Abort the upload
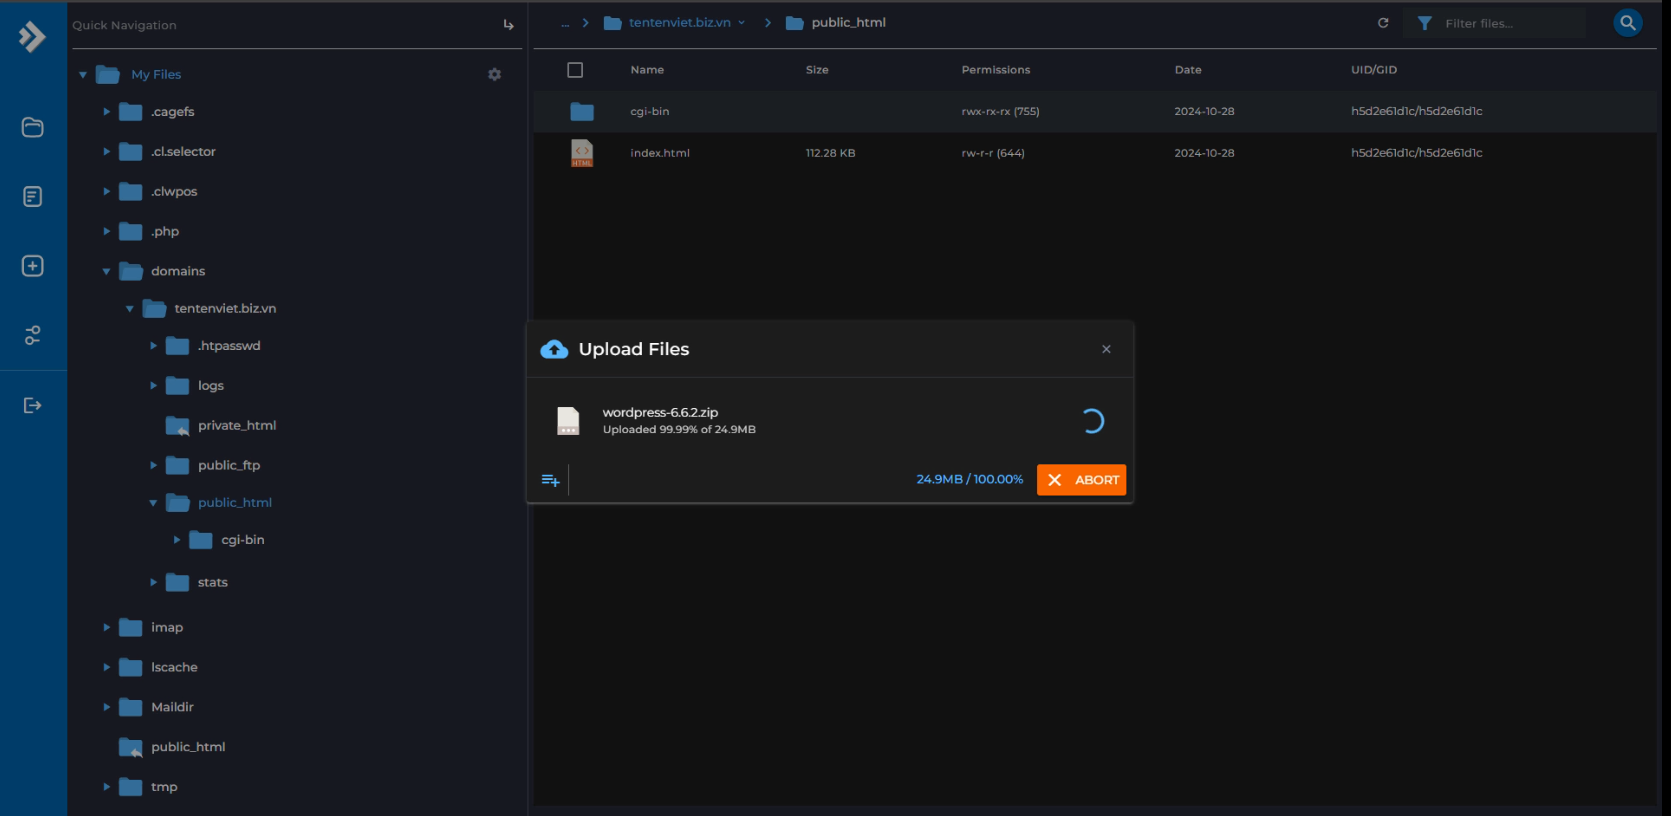1671x816 pixels. pyautogui.click(x=1081, y=480)
